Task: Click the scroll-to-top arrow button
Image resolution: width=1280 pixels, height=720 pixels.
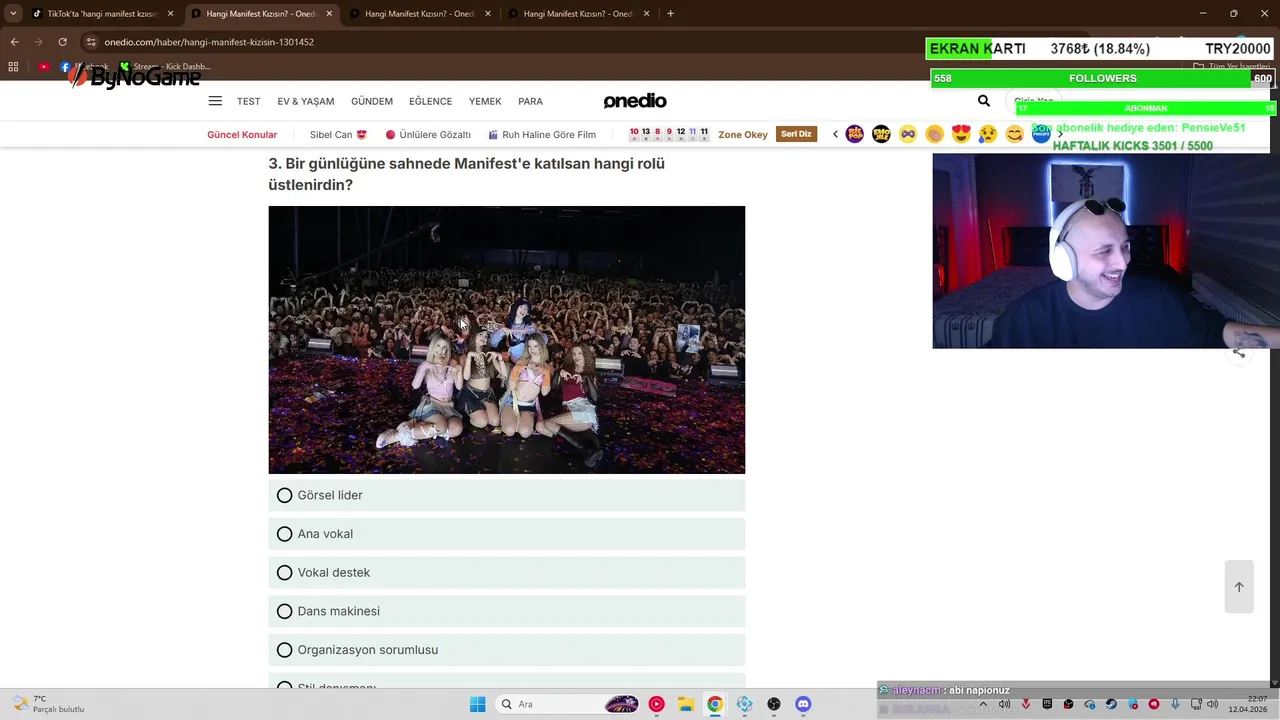Action: click(x=1239, y=587)
